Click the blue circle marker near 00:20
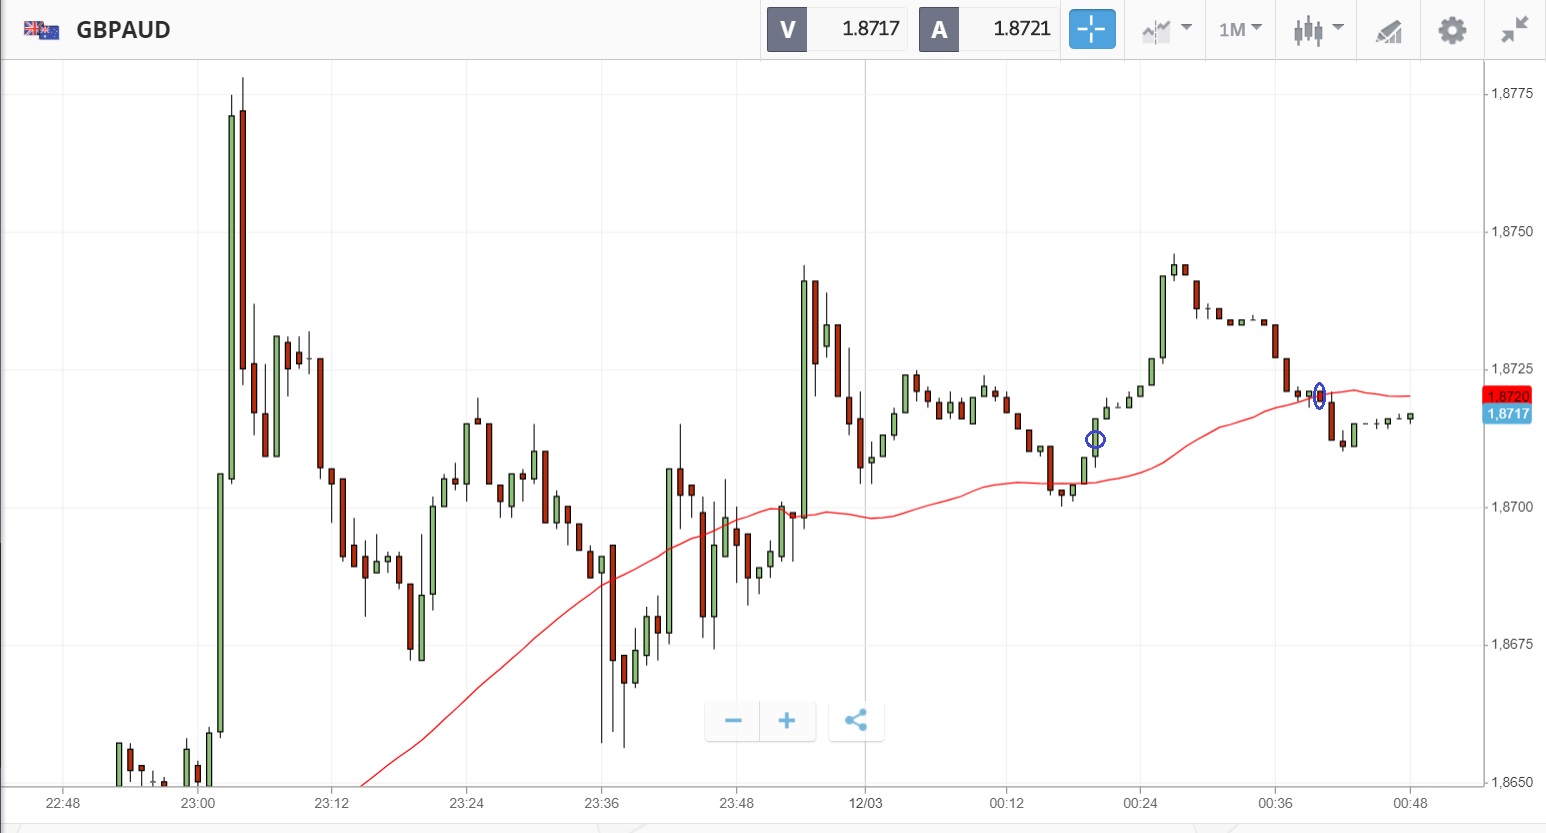1546x833 pixels. [x=1096, y=439]
